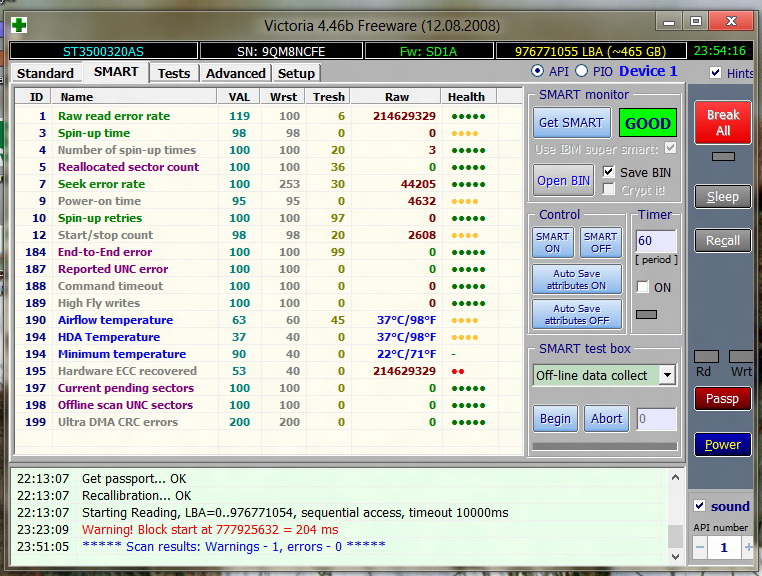Image resolution: width=762 pixels, height=576 pixels.
Task: Select the Airflow temperature row
Action: [269, 320]
